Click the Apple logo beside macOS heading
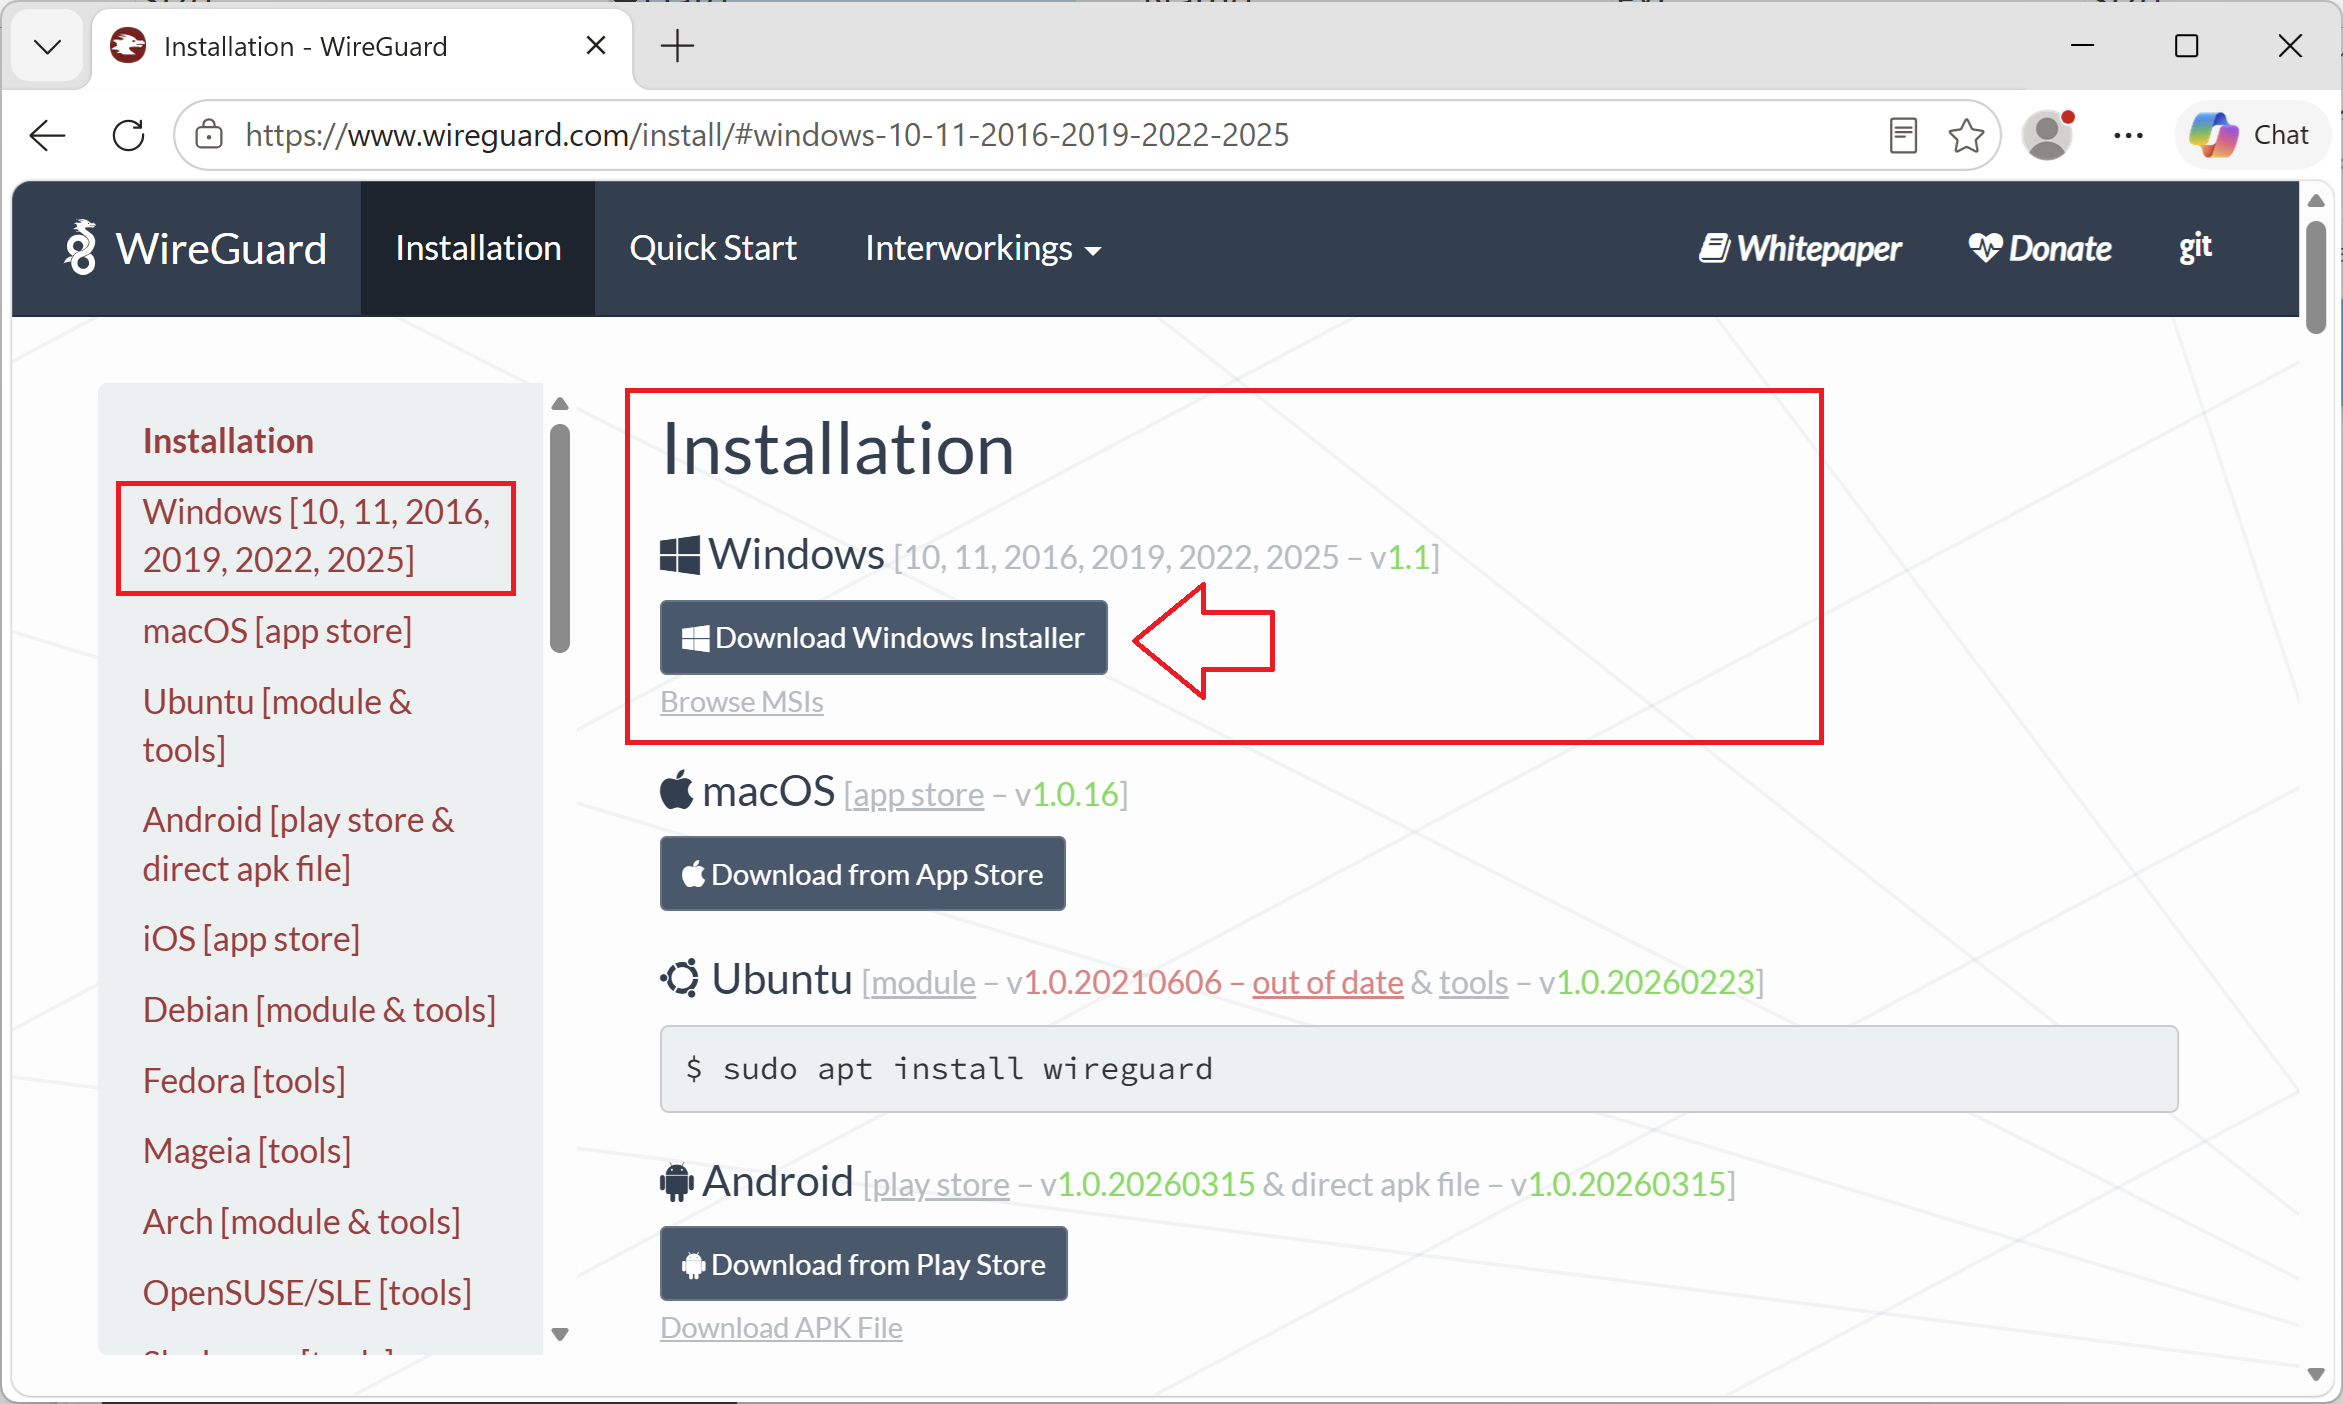The height and width of the screenshot is (1404, 2343). click(677, 790)
